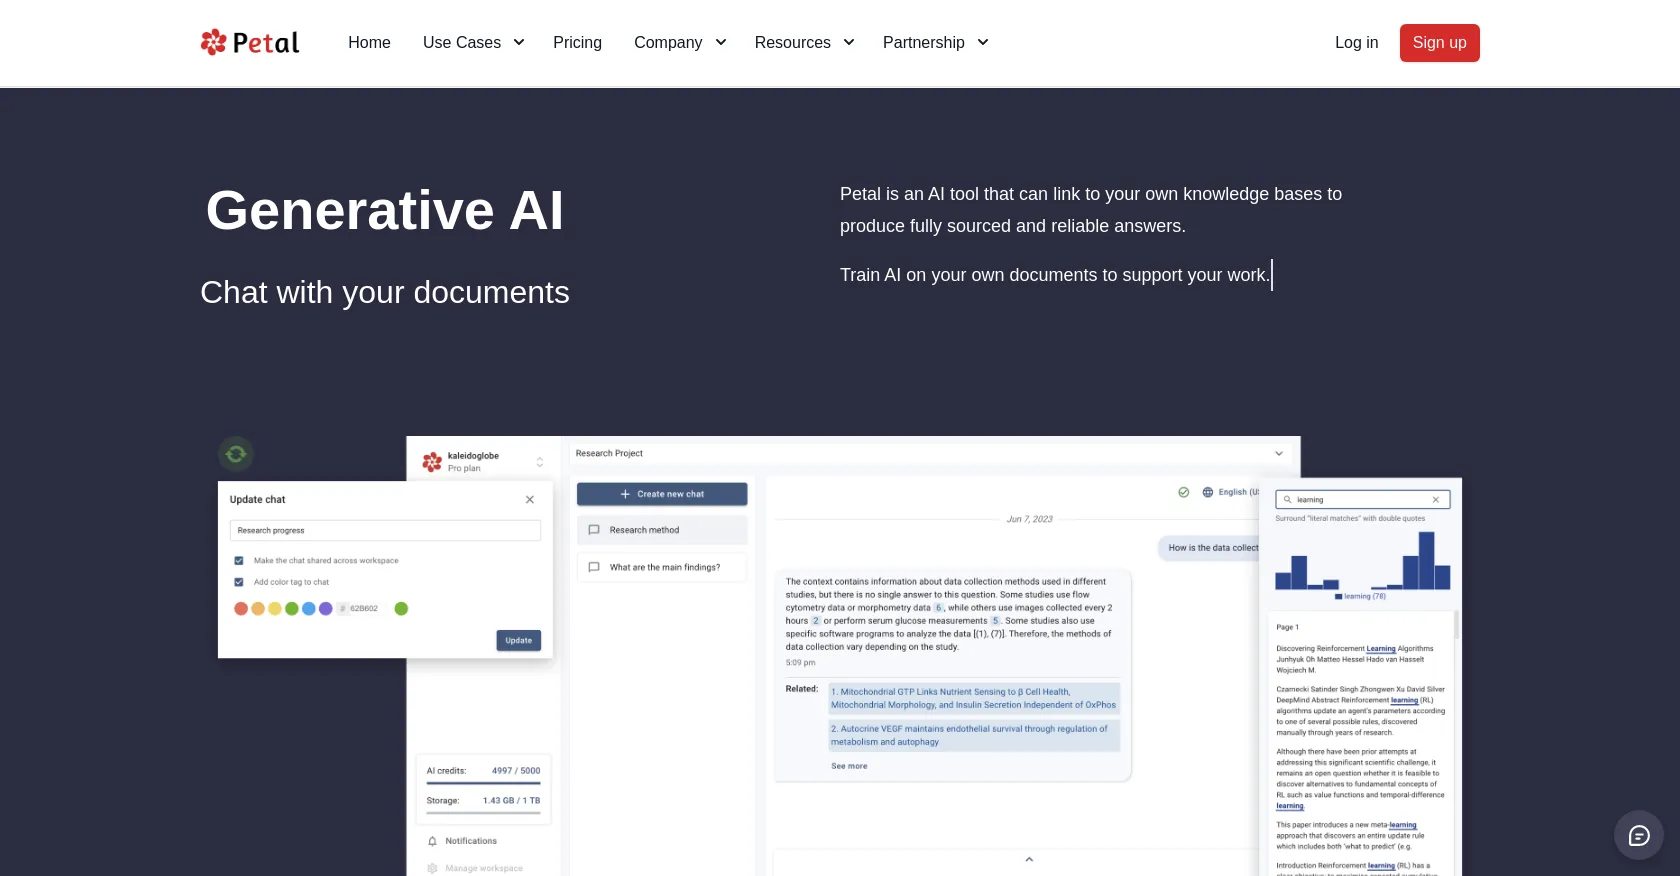1680x876 pixels.
Task: Click the kaleidoglobe workspace logo
Action: coord(432,461)
